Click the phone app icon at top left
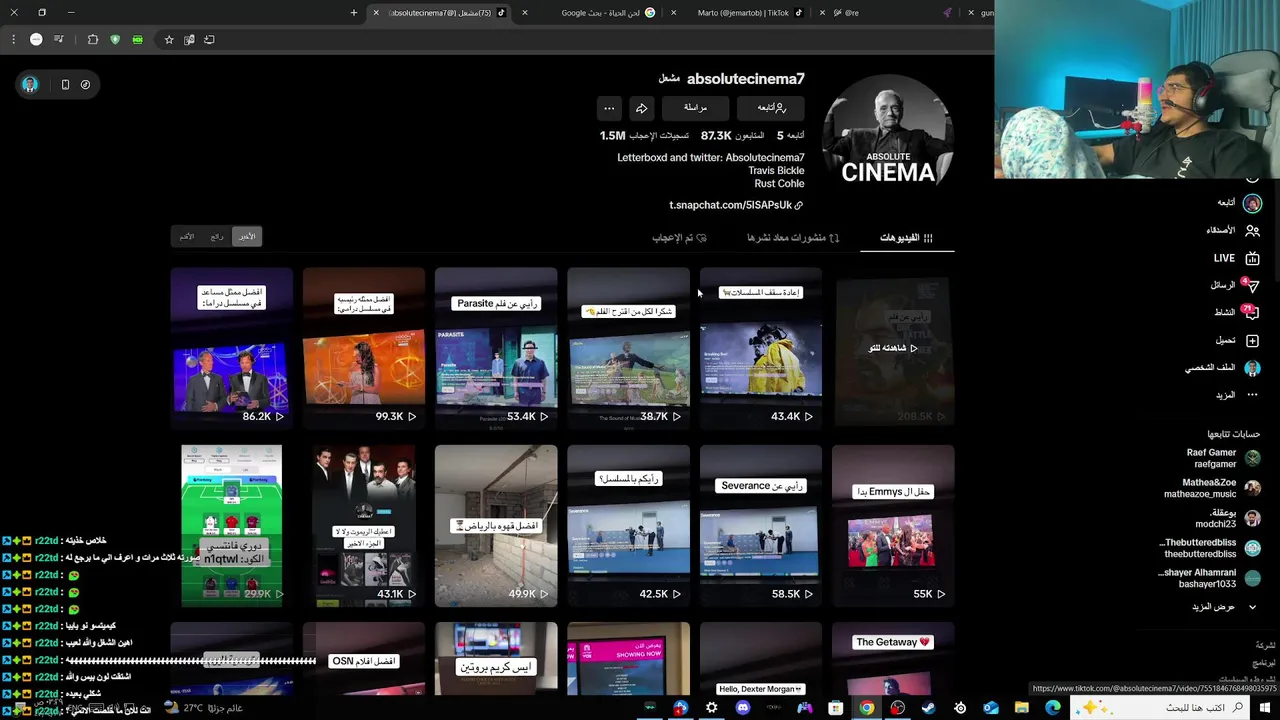 click(65, 85)
